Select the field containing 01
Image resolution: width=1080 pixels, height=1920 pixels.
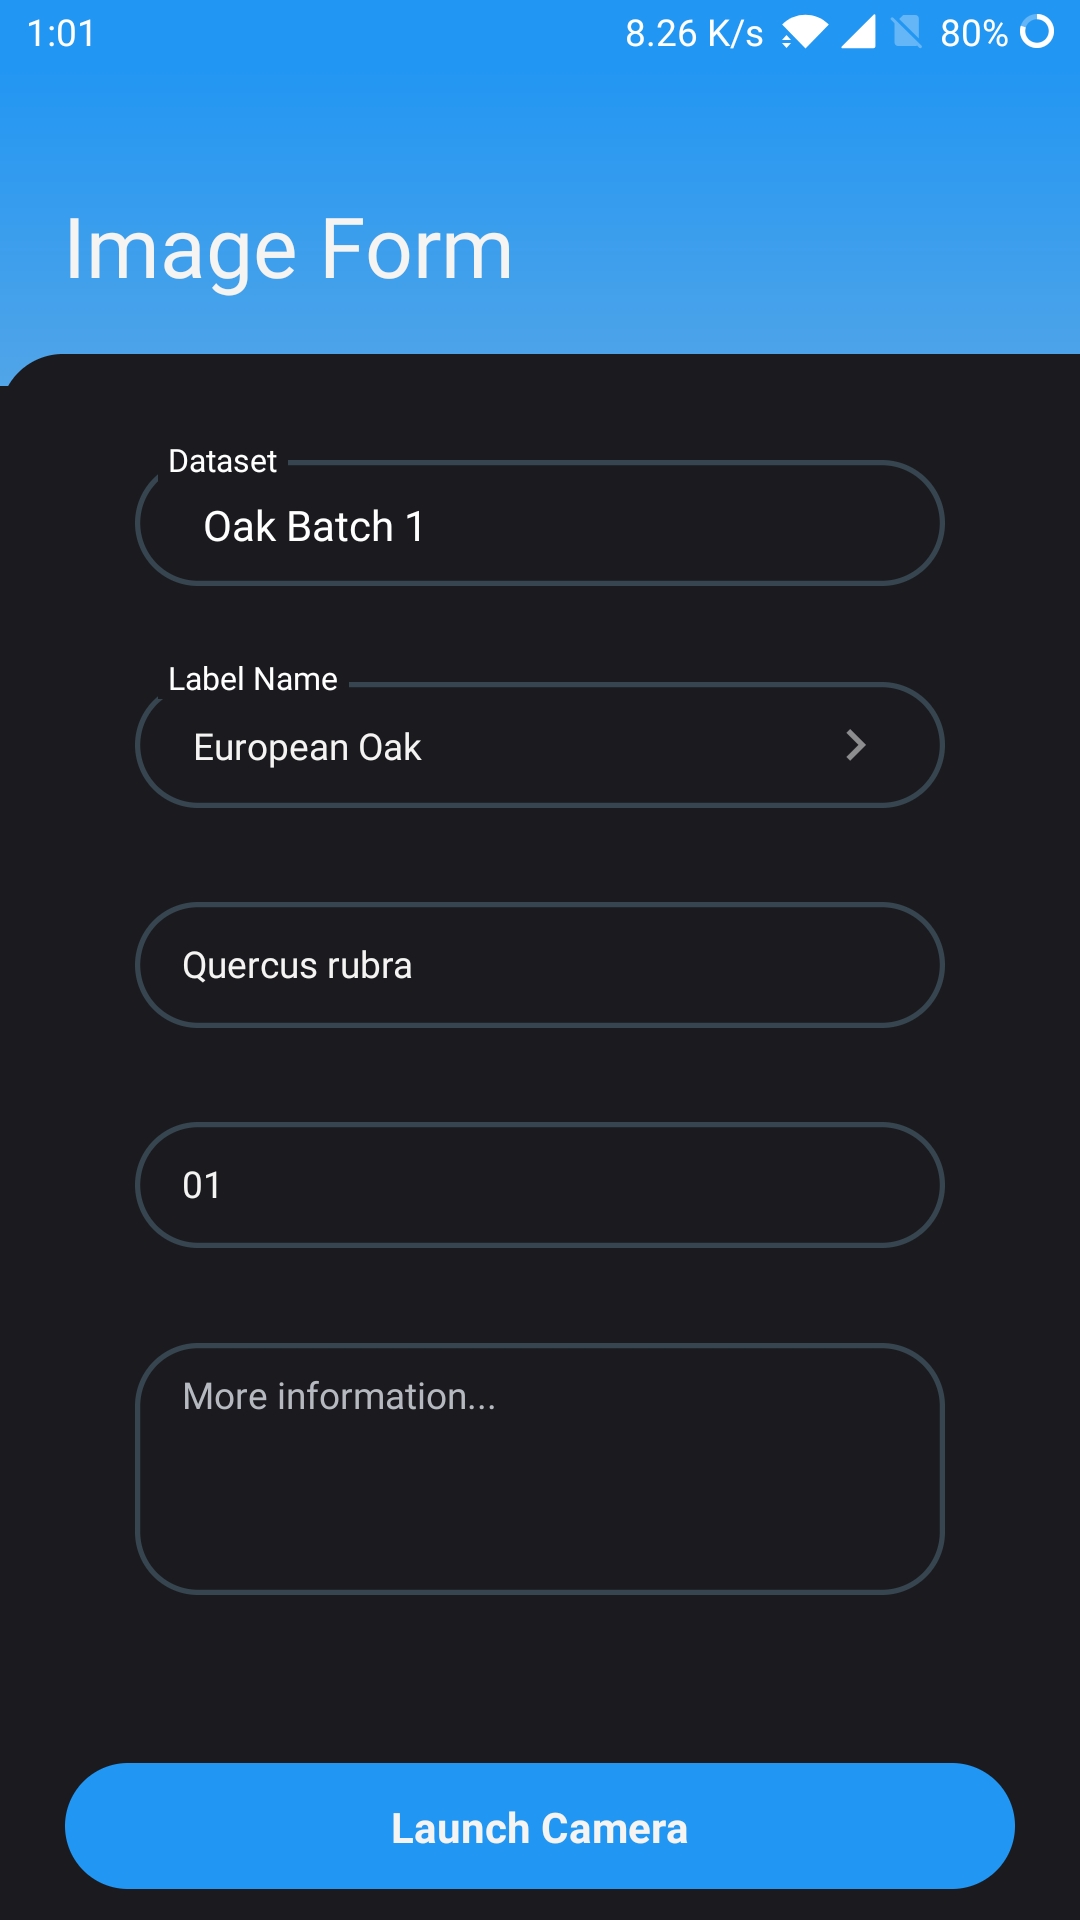click(540, 1185)
